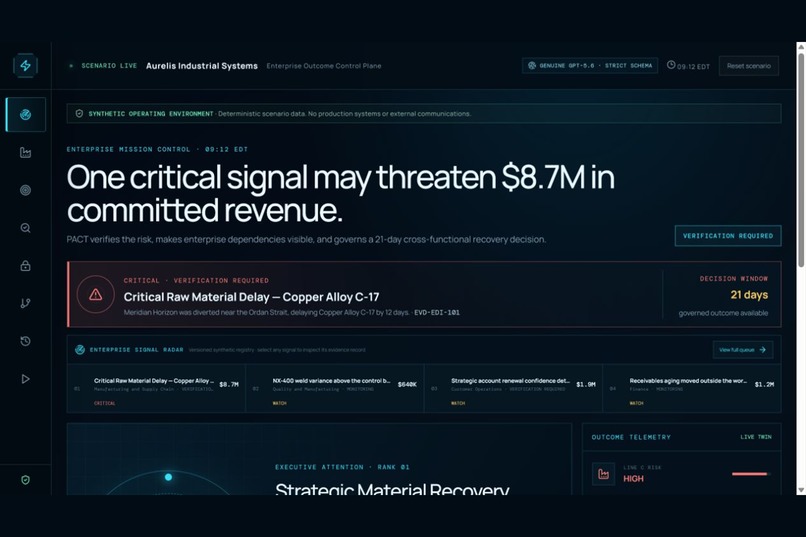Click the Scenario Live label
The width and height of the screenshot is (806, 537).
coord(109,66)
